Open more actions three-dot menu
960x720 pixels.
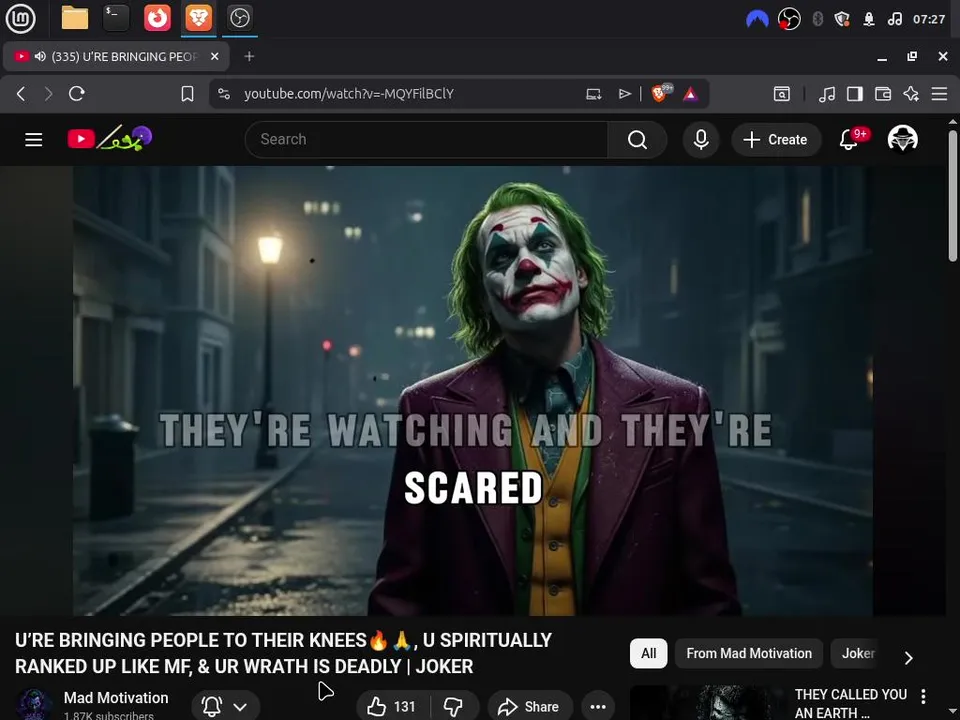click(598, 707)
